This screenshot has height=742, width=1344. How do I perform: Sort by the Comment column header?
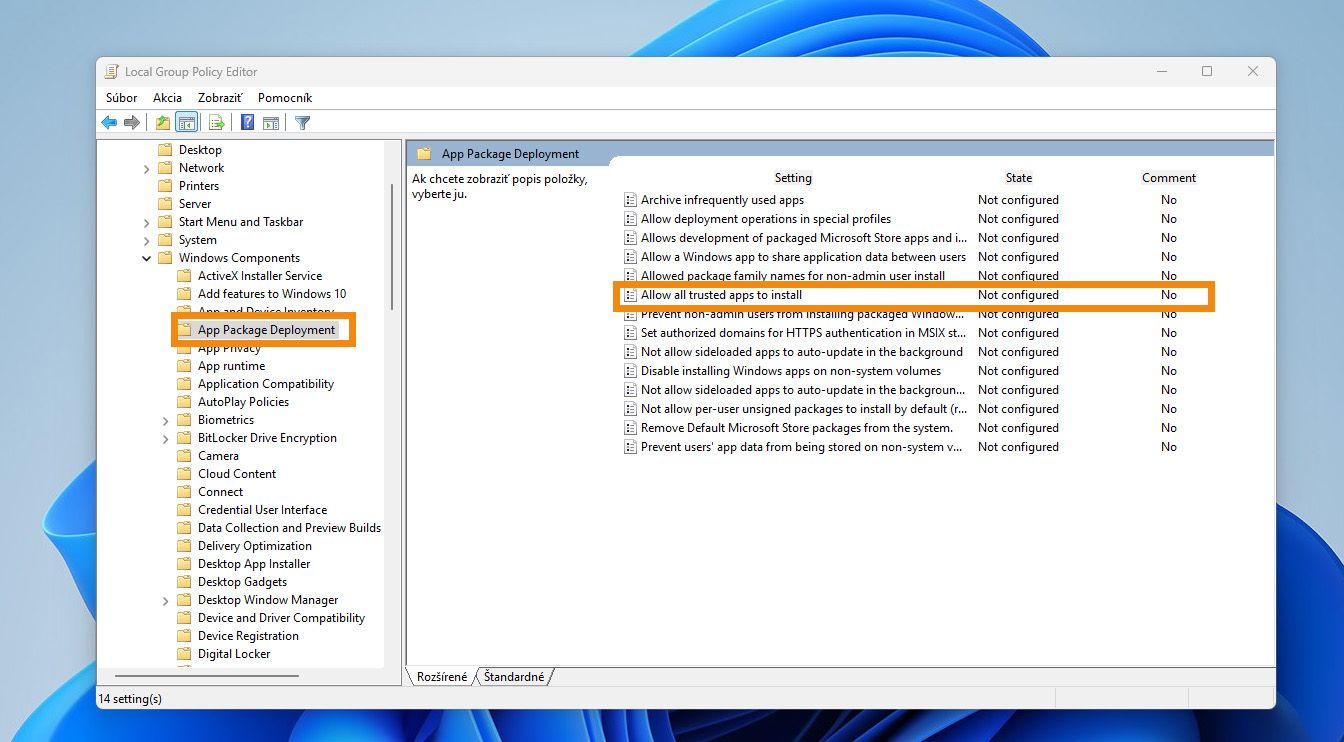pyautogui.click(x=1169, y=178)
